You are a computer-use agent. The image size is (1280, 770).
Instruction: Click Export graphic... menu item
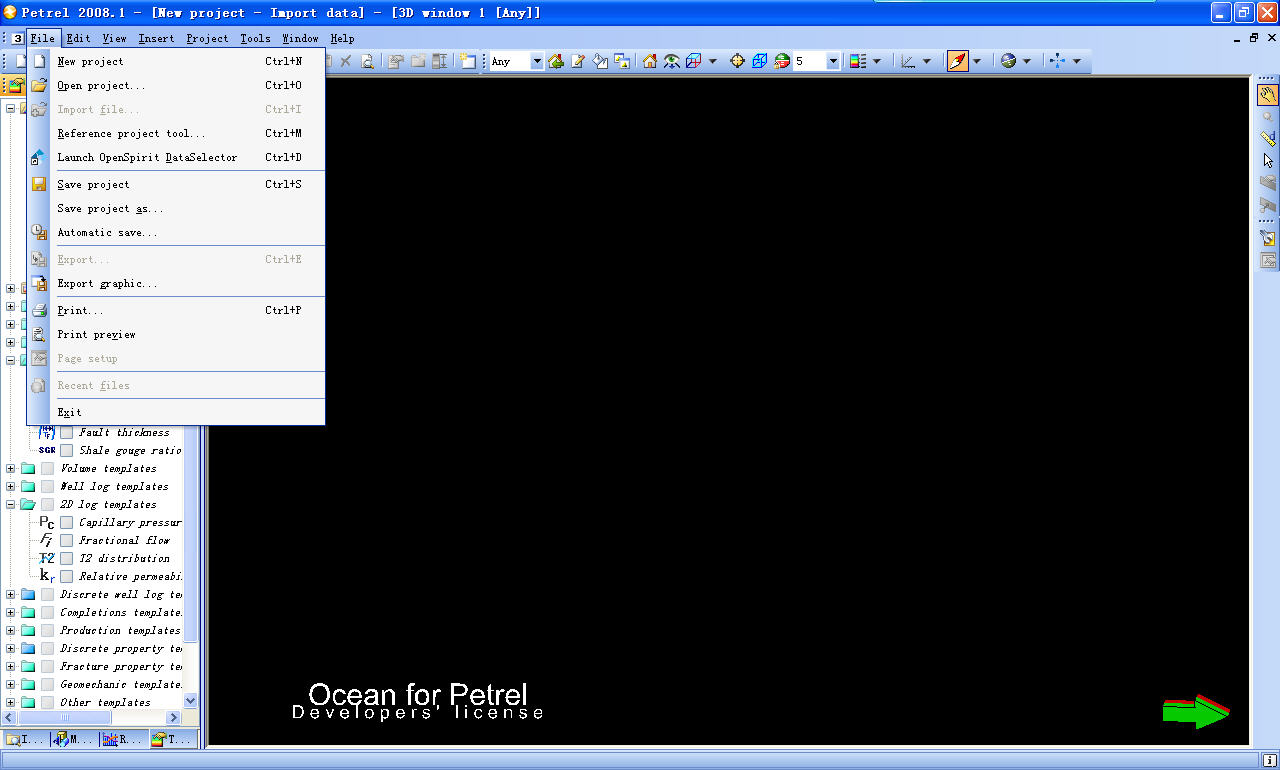(x=176, y=283)
